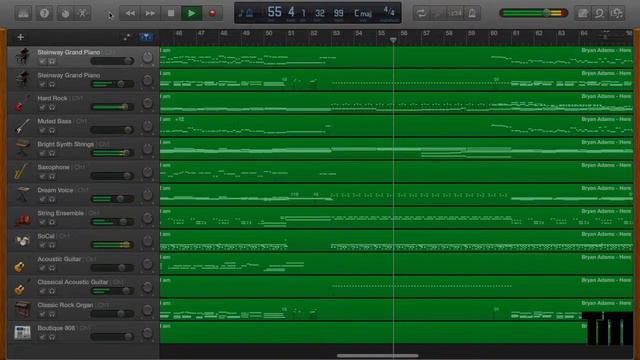Screen dimensions: 640x360
Task: Adjust Bright Synth Strings volume slider
Action: (x=112, y=153)
